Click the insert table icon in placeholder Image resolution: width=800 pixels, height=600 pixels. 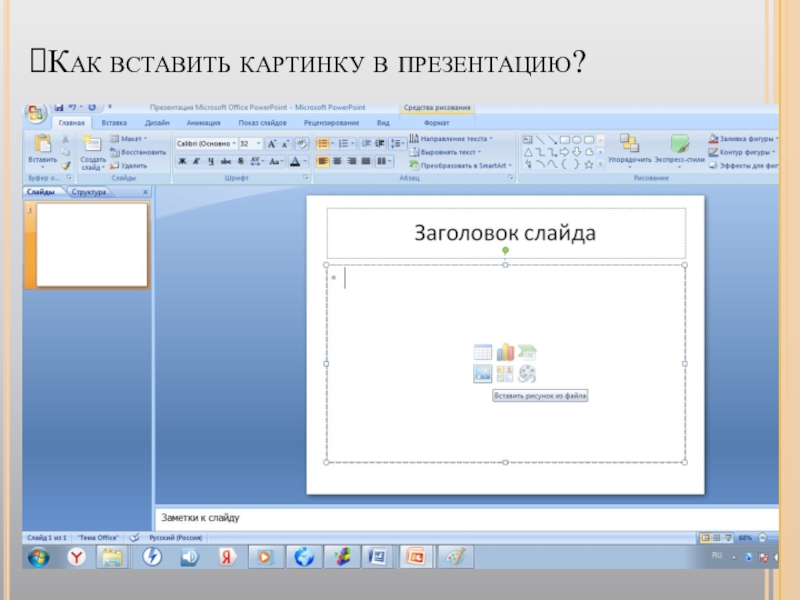[x=483, y=352]
